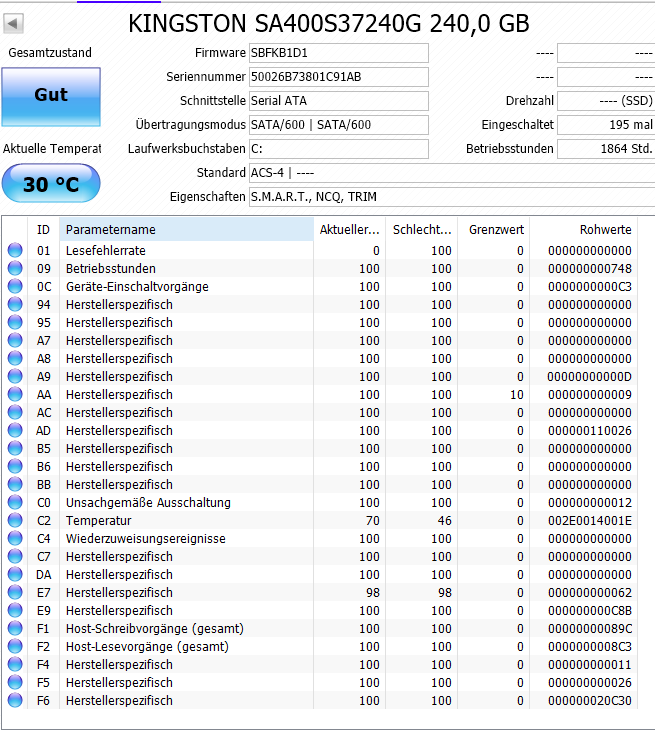655x730 pixels.
Task: Sort by the Schlecht column header
Action: tap(422, 230)
